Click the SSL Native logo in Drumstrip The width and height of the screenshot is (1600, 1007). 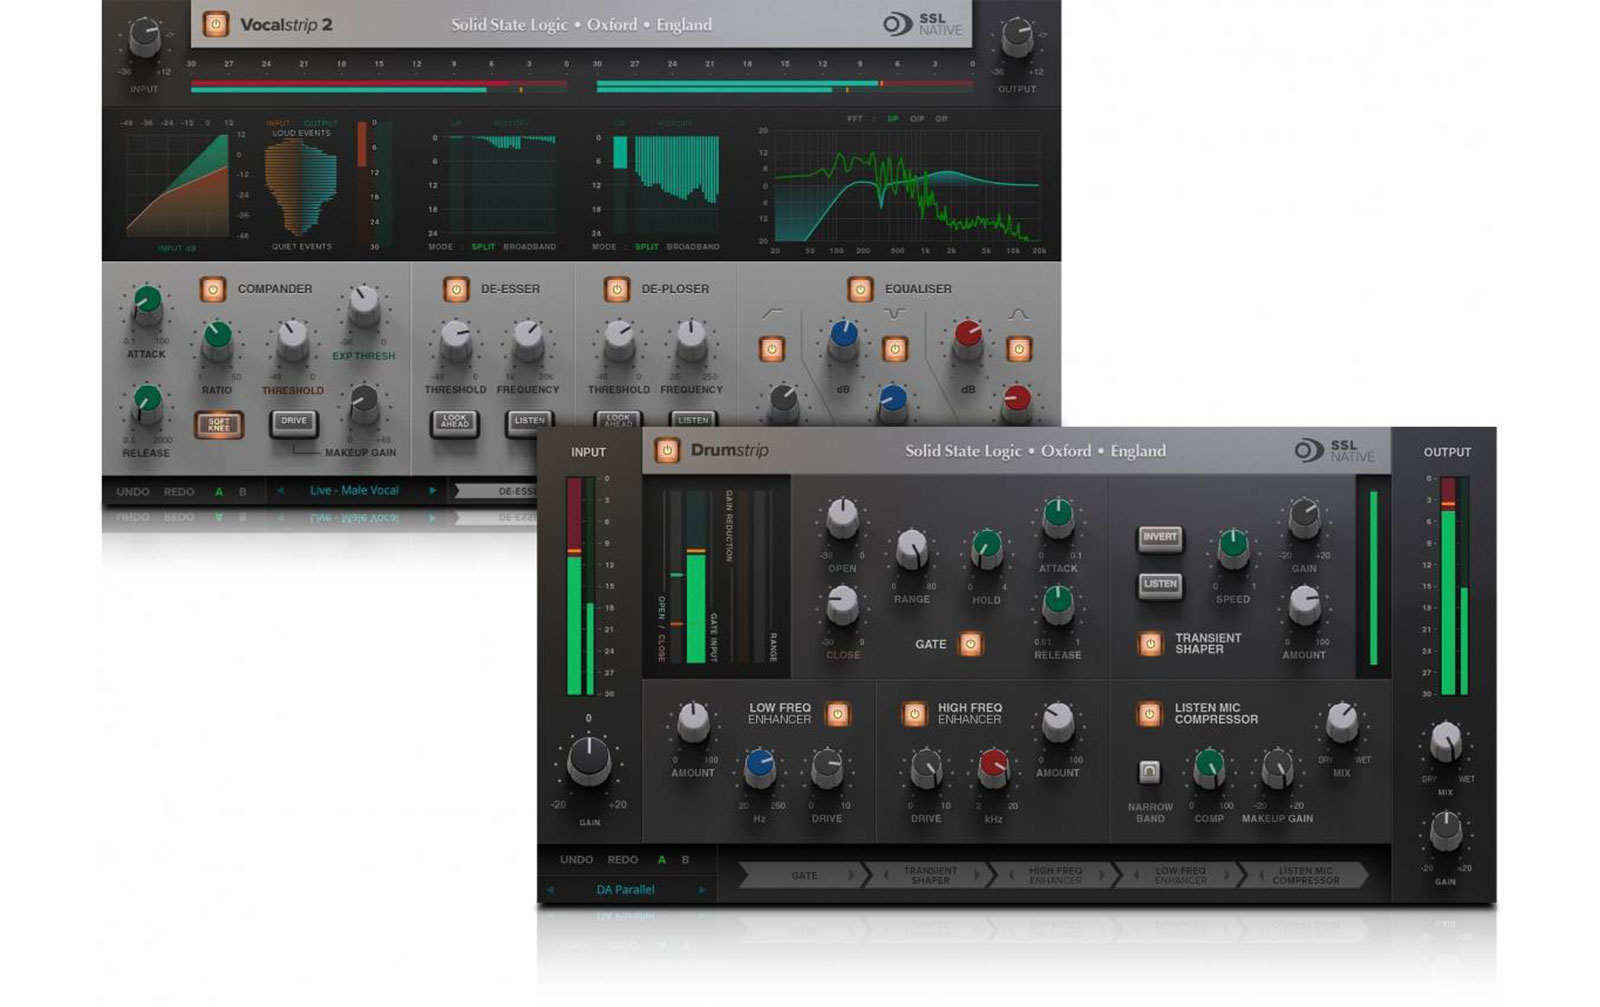pyautogui.click(x=1334, y=451)
